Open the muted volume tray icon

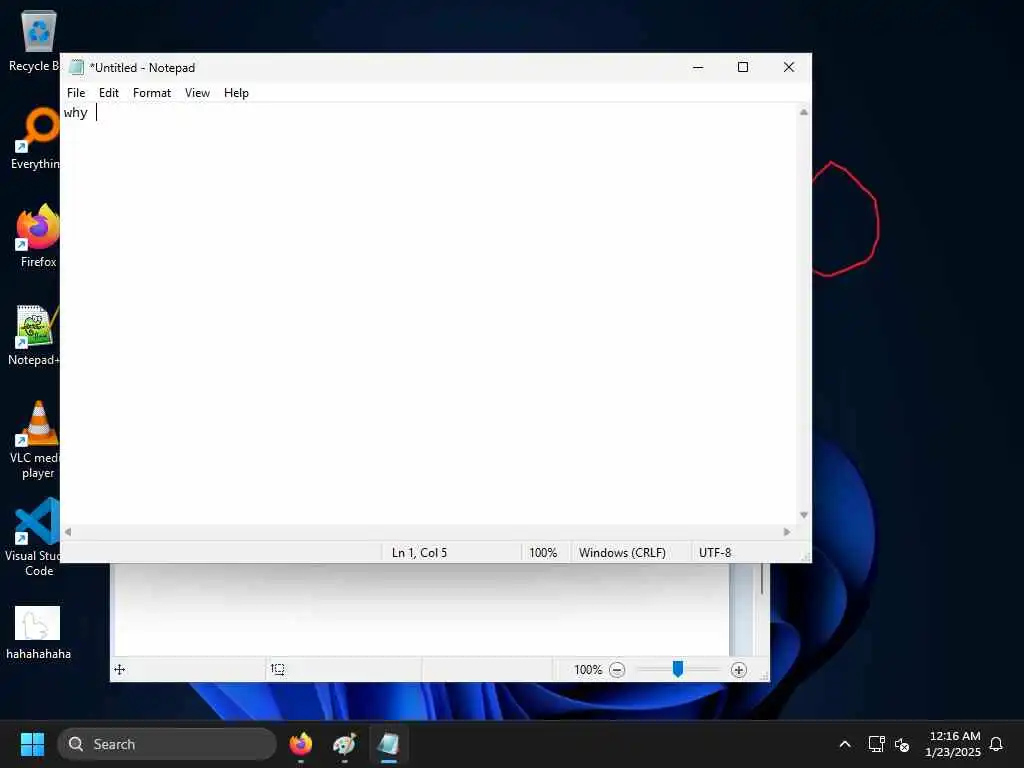pyautogui.click(x=902, y=744)
